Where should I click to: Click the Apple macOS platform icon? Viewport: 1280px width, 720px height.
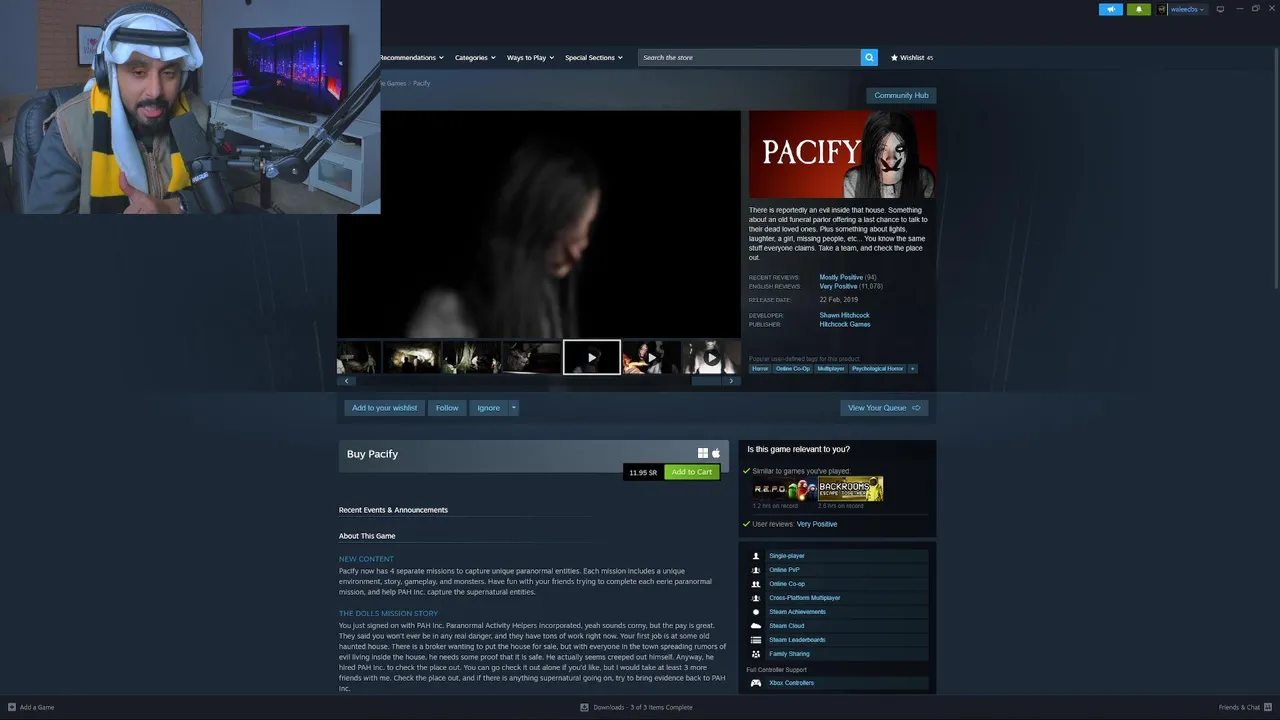coord(715,453)
